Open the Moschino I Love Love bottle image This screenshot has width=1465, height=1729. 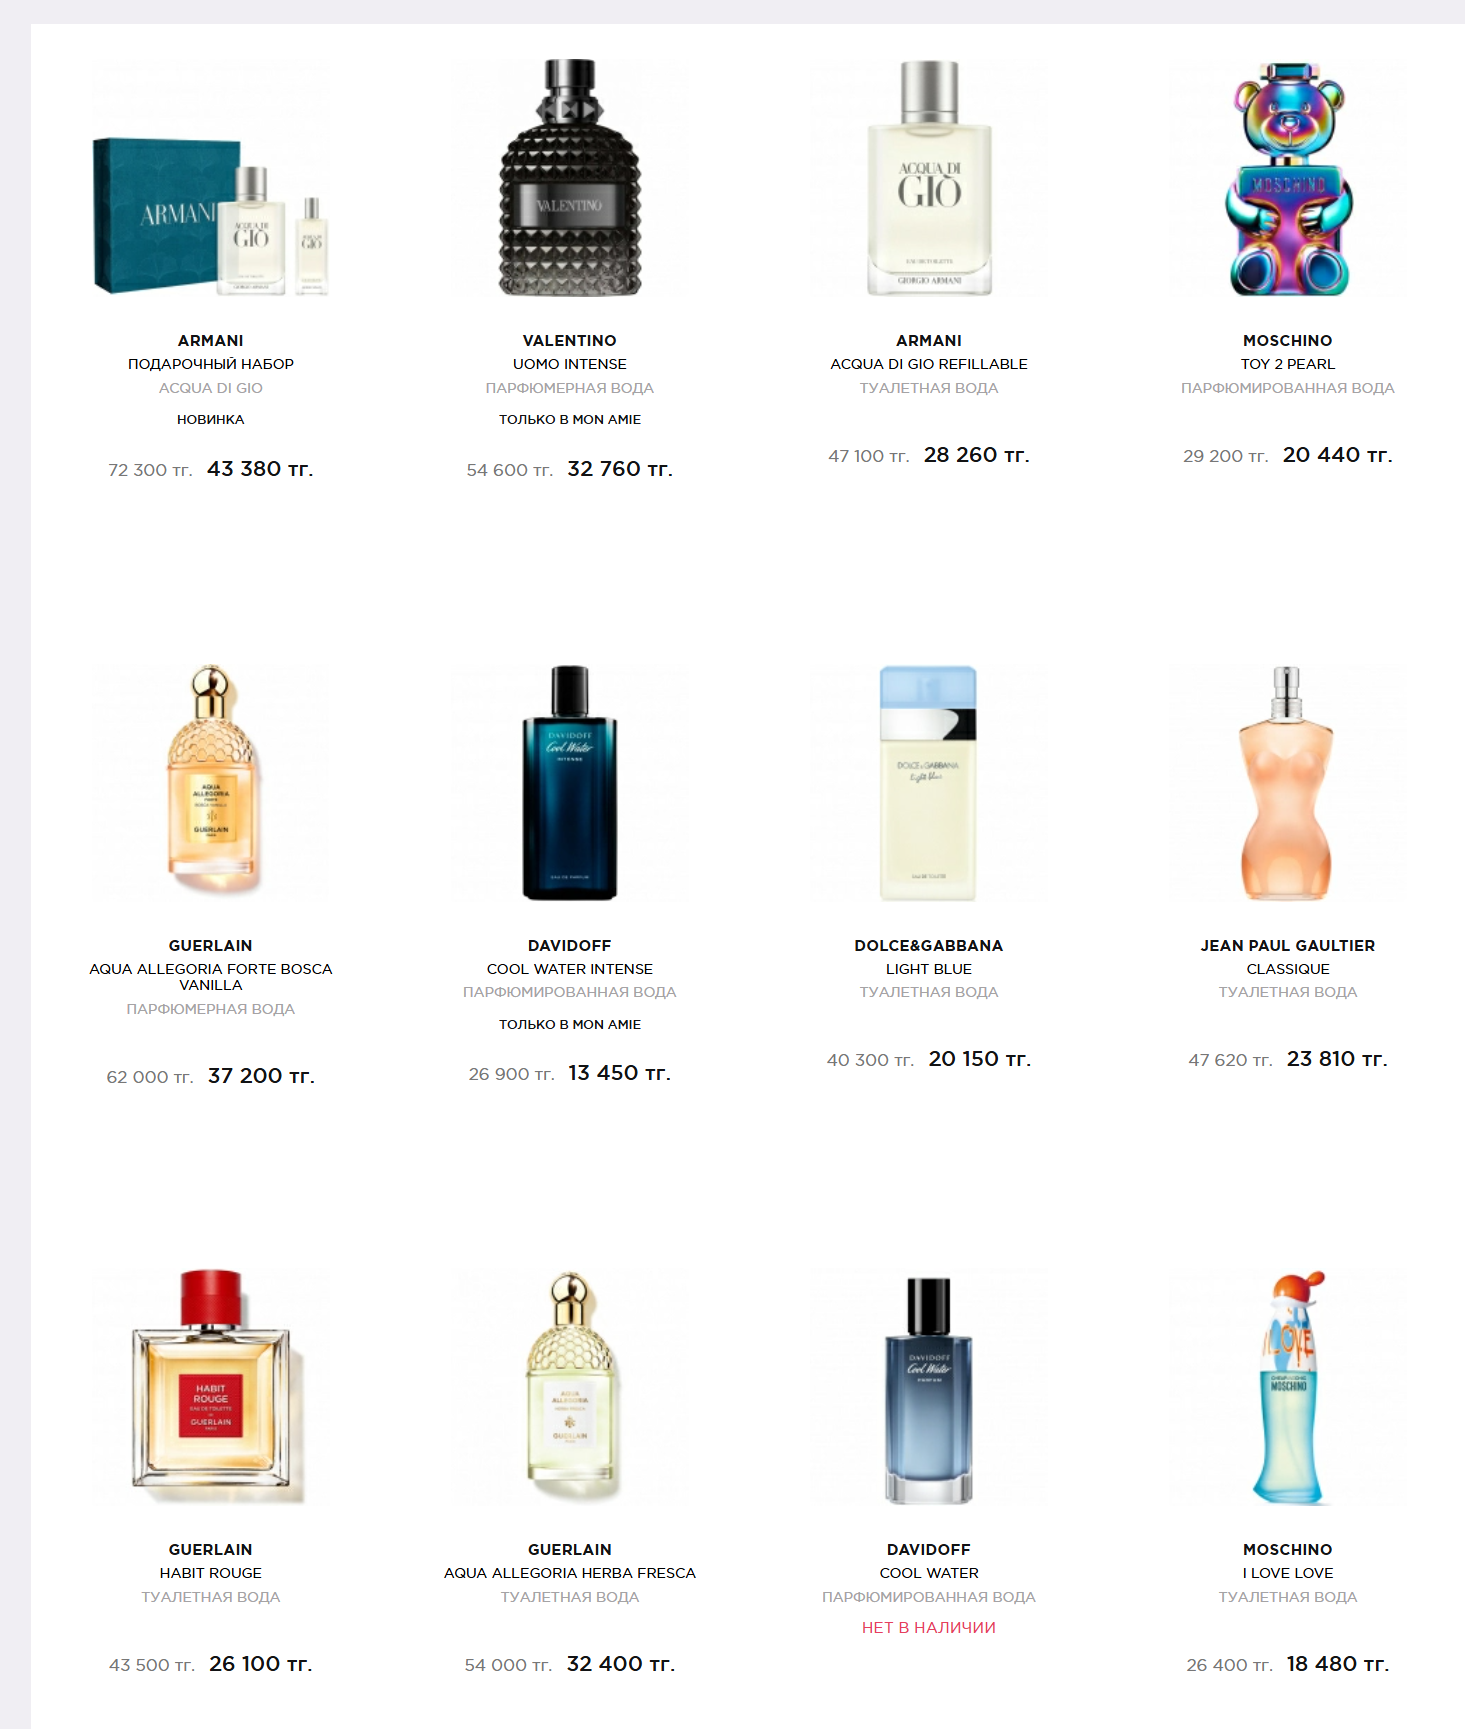[x=1288, y=1387]
